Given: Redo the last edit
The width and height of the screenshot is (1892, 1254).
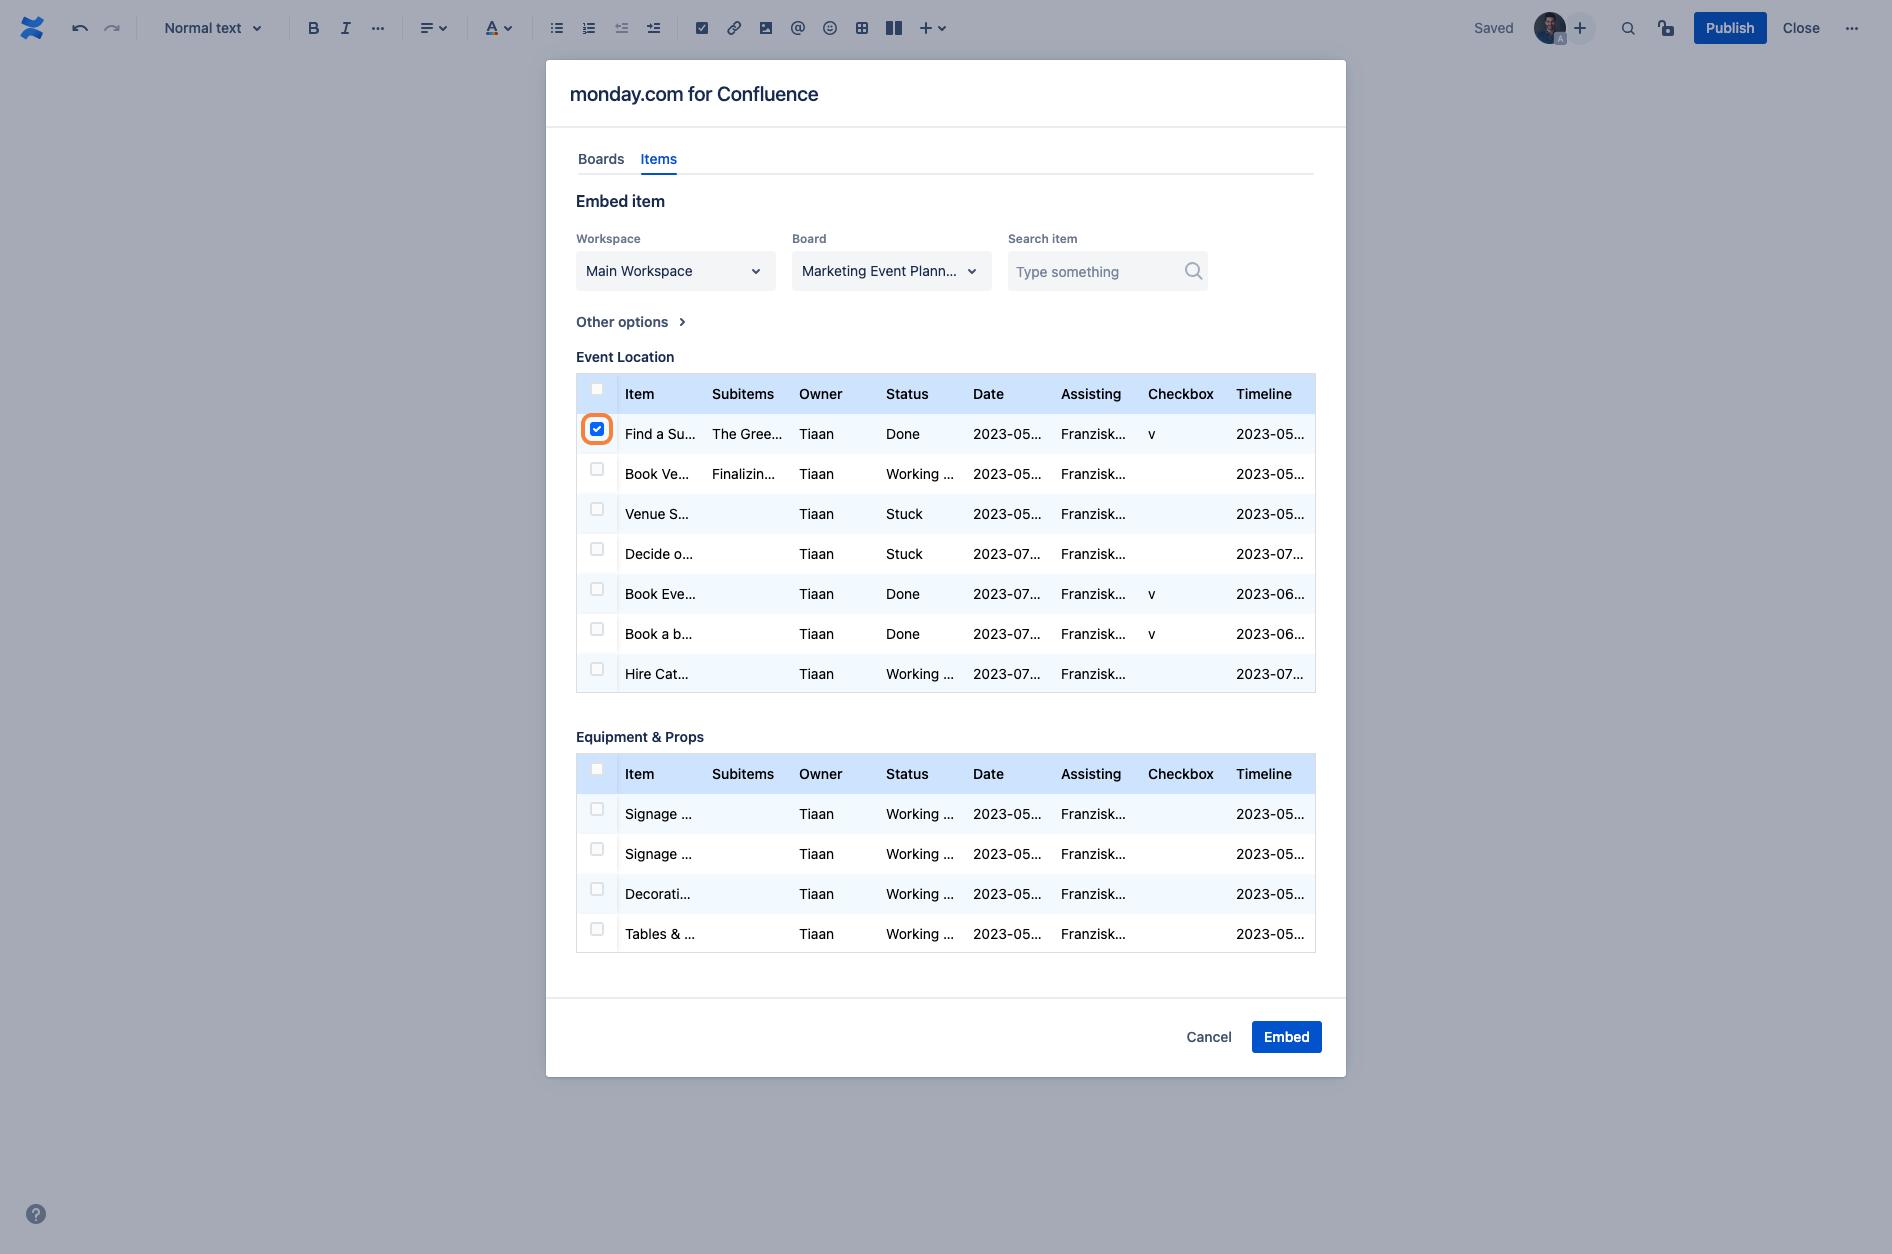Looking at the screenshot, I should click(112, 28).
